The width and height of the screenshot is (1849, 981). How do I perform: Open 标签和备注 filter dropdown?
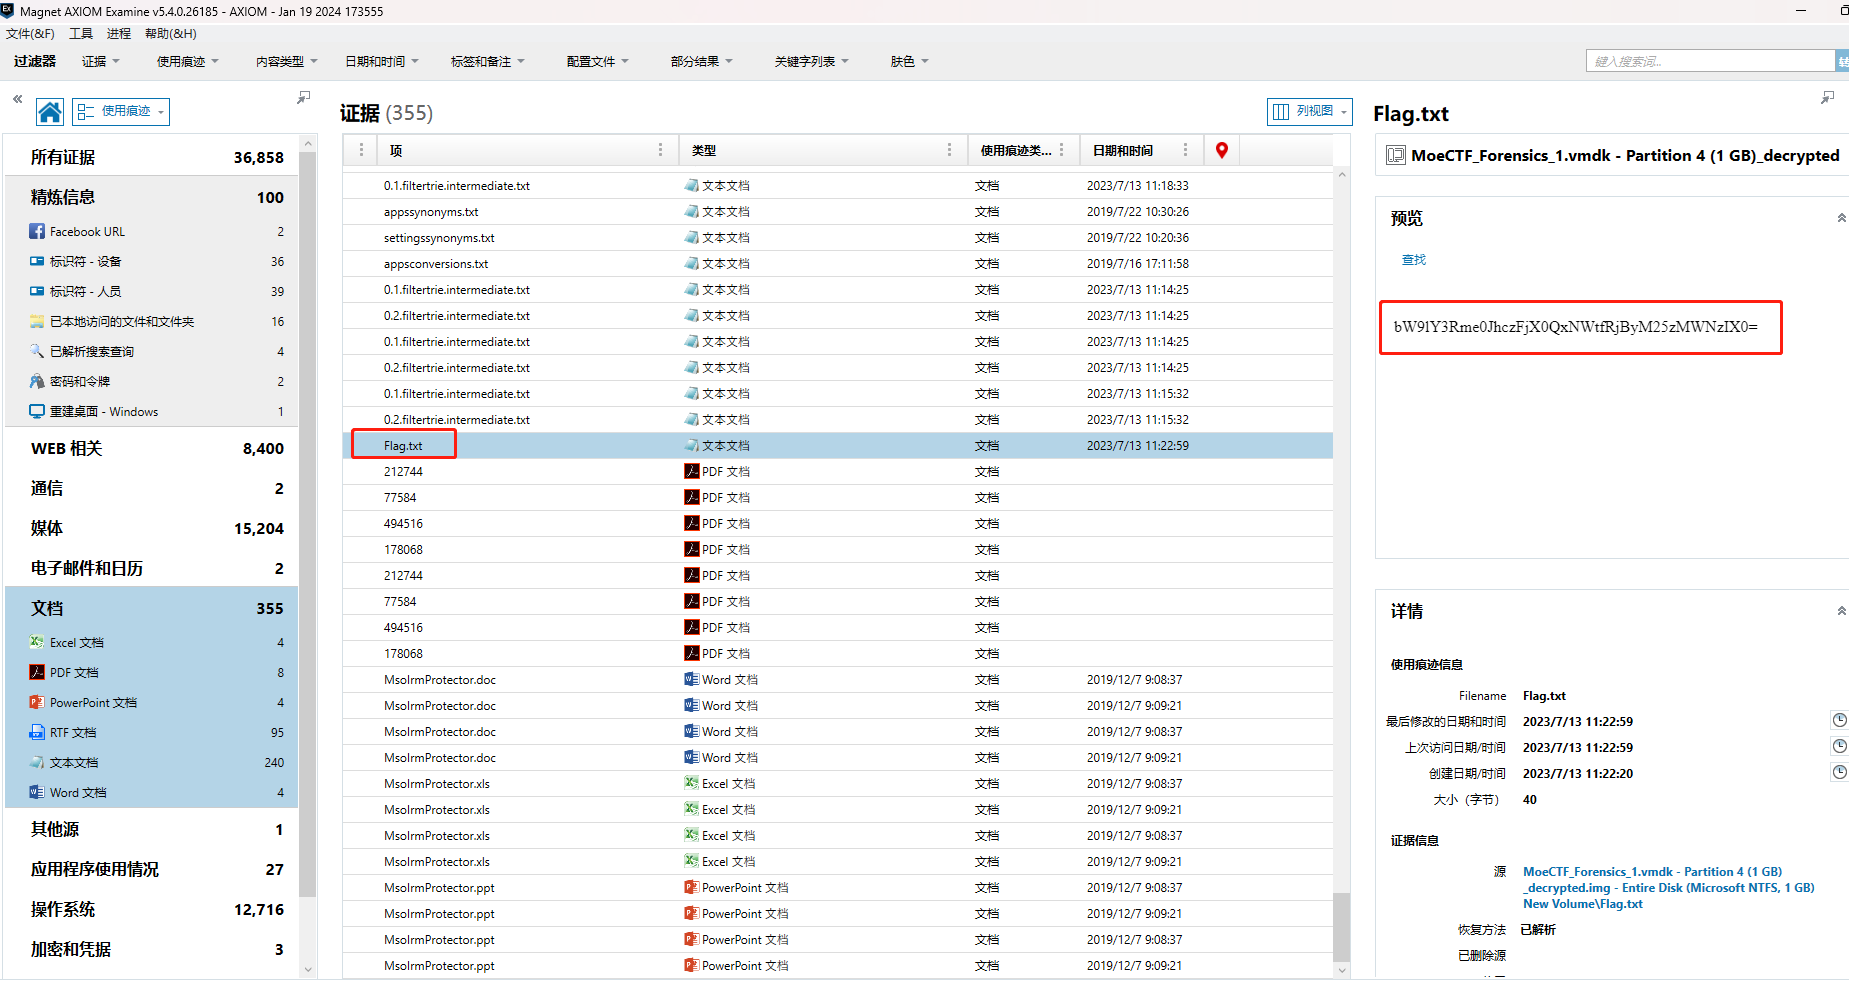point(488,61)
